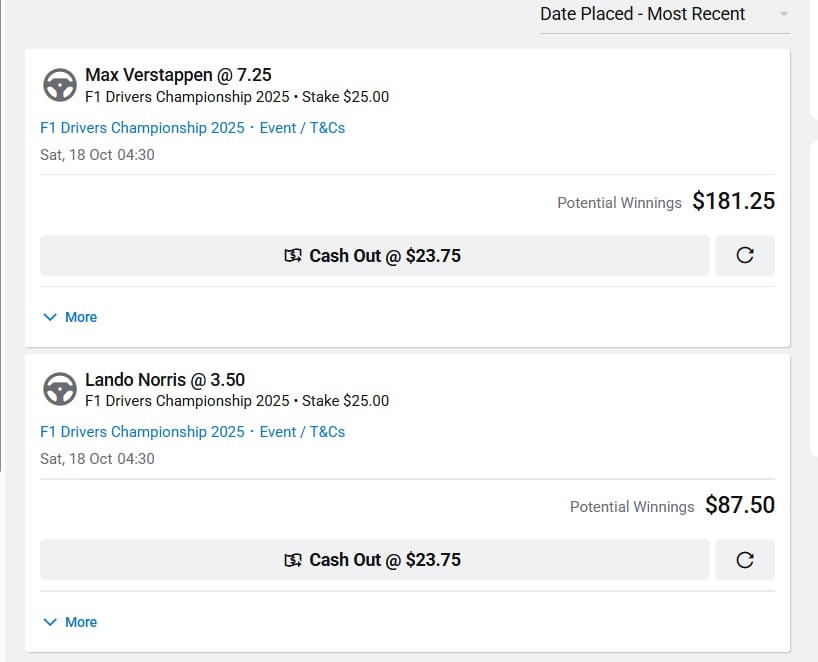Image resolution: width=818 pixels, height=662 pixels.
Task: Open F1 Drivers Championship 2025 link in Verstappen bet
Action: point(142,128)
